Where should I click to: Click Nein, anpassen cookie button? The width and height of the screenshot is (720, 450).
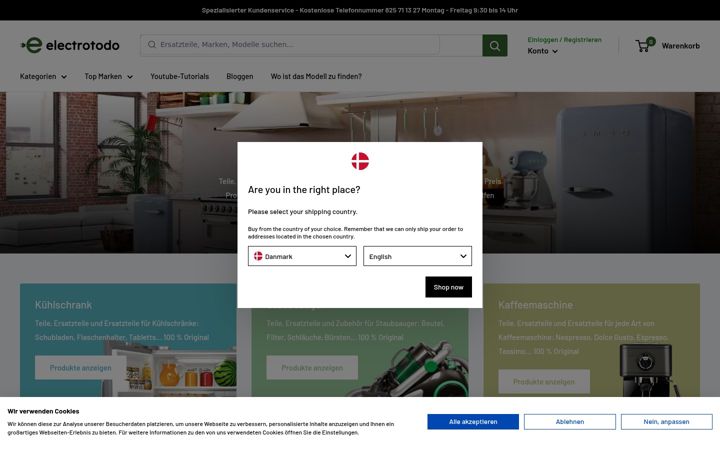(x=666, y=422)
